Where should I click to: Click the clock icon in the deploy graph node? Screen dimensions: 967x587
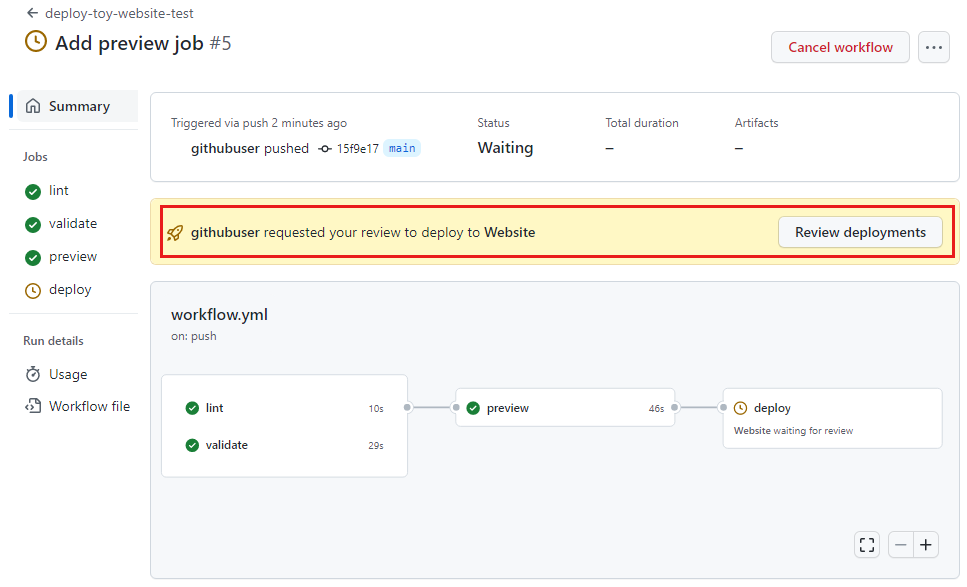pyautogui.click(x=741, y=408)
